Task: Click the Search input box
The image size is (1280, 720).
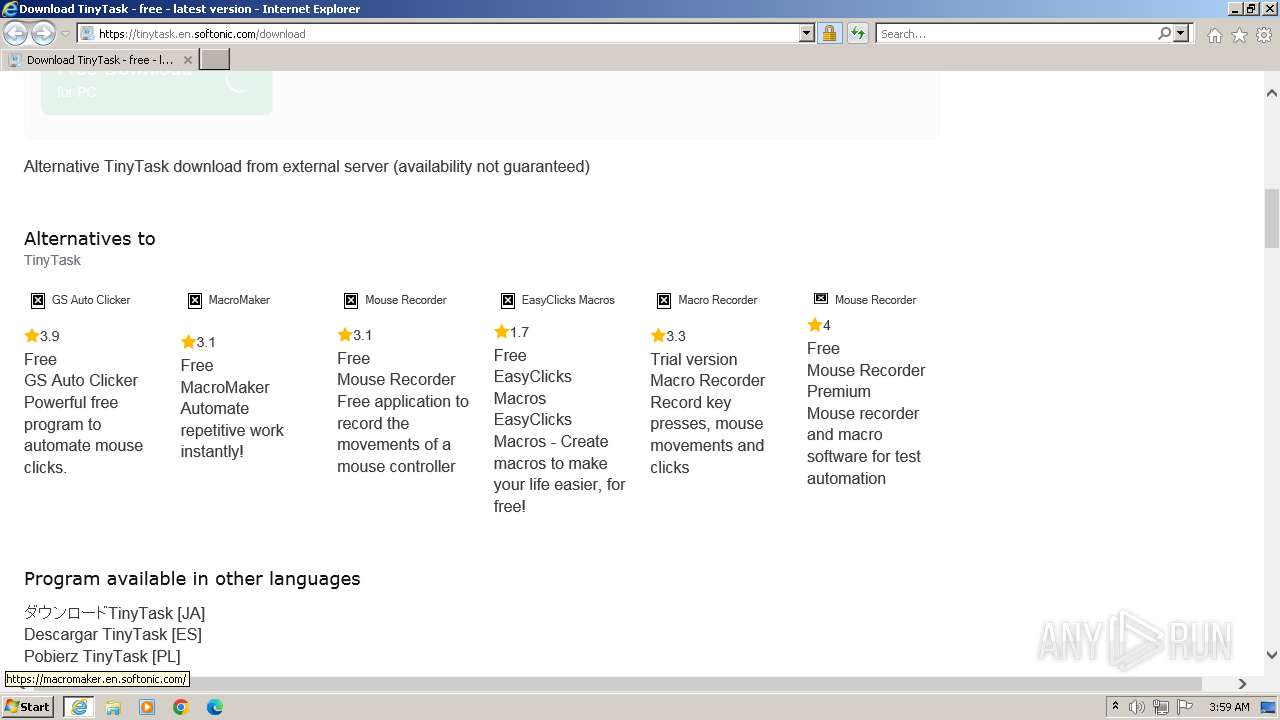Action: 1016,34
